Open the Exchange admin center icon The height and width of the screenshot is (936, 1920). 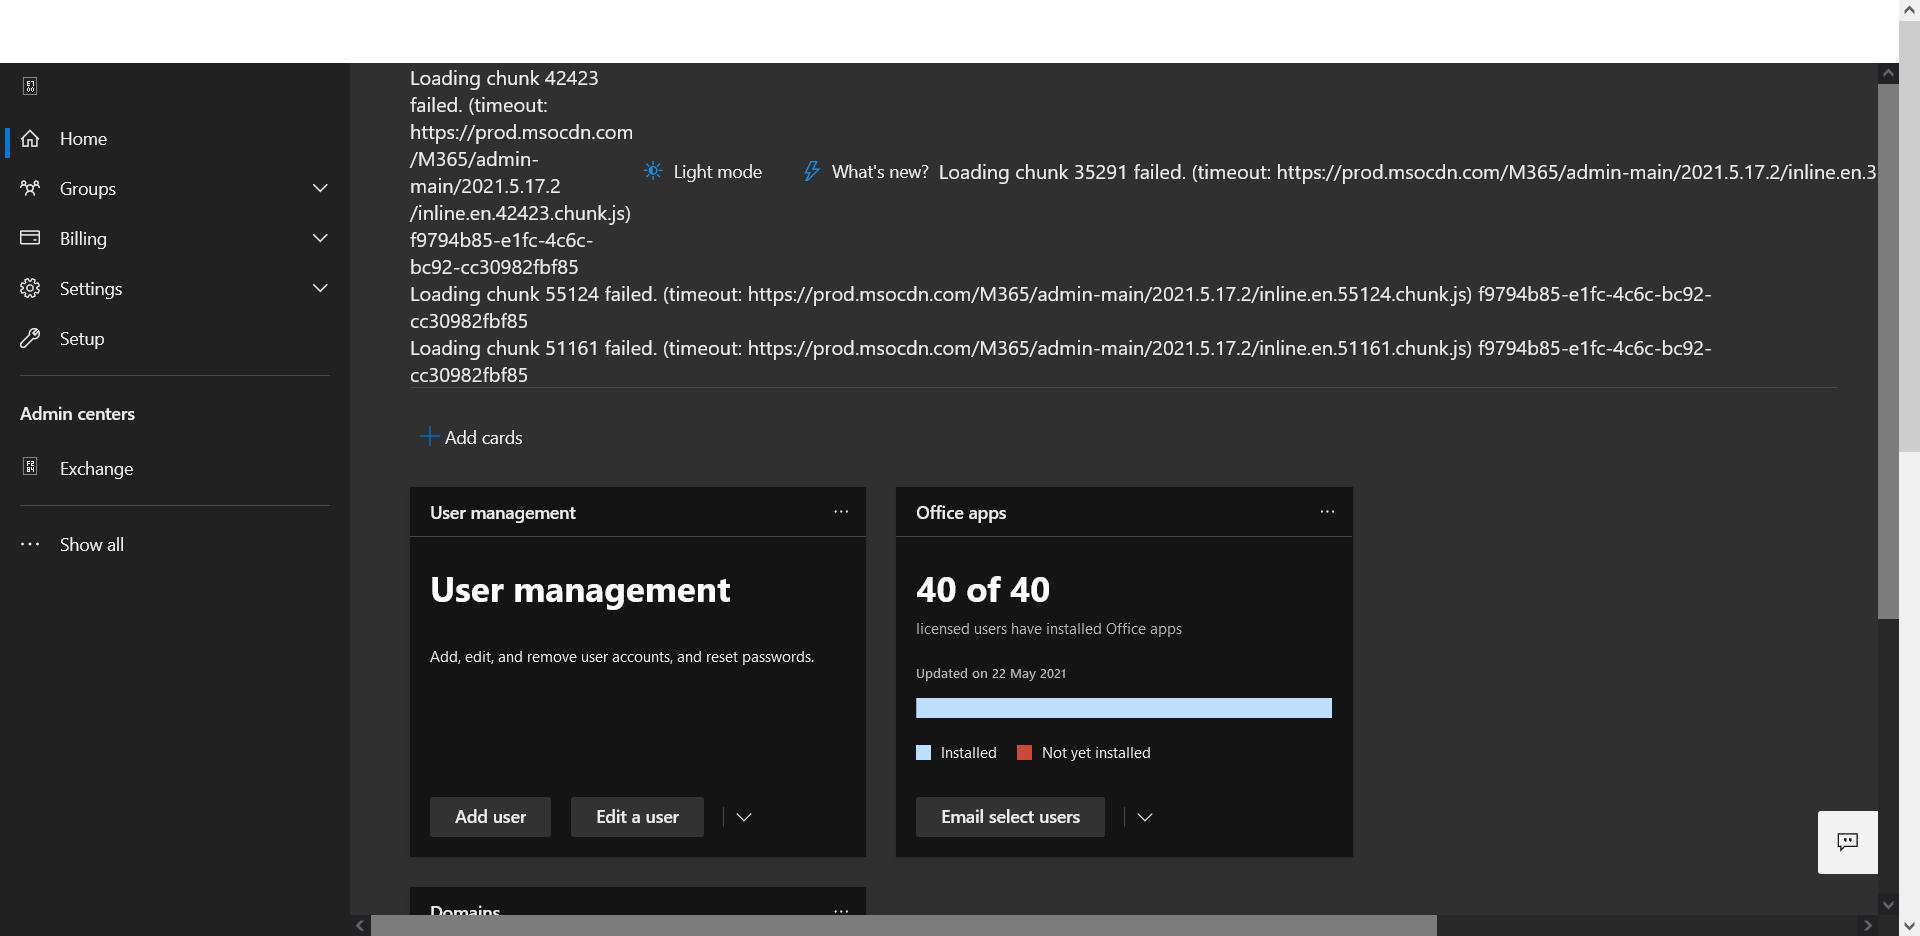click(30, 467)
